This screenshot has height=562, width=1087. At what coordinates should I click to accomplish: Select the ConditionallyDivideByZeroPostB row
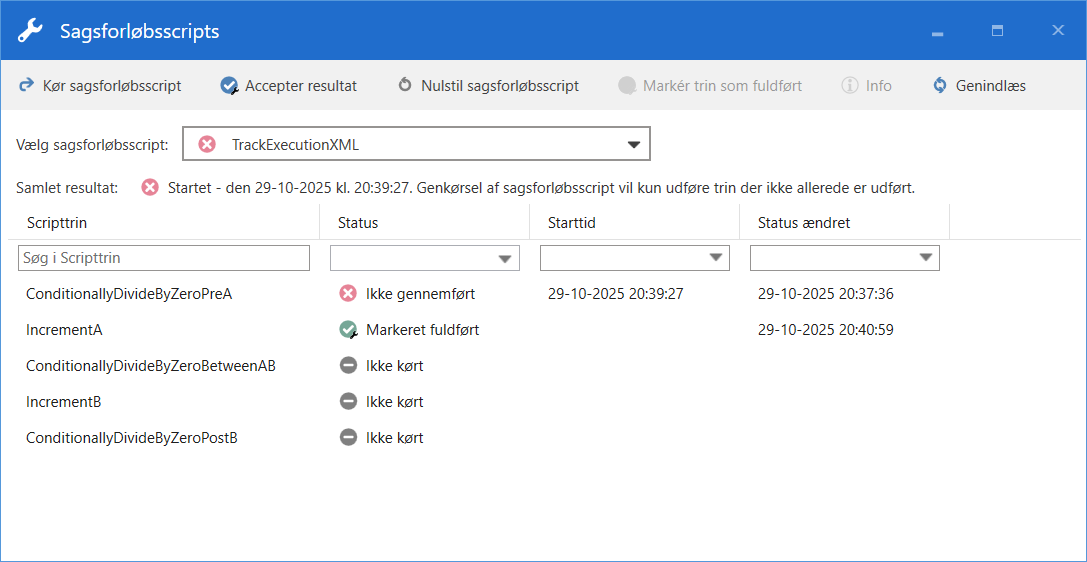(x=131, y=438)
